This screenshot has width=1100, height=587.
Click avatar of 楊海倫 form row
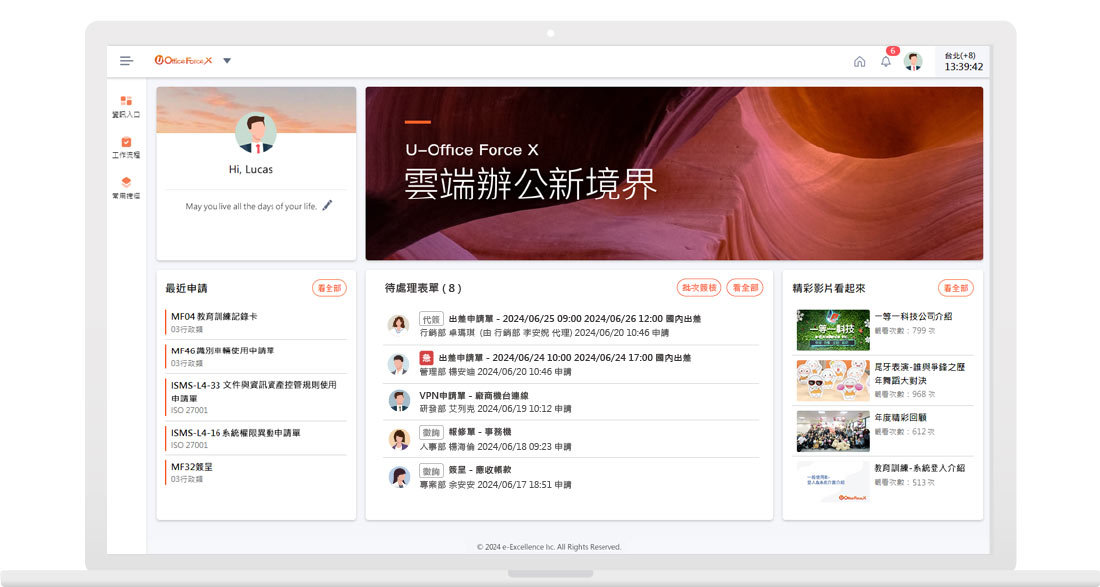[x=398, y=439]
